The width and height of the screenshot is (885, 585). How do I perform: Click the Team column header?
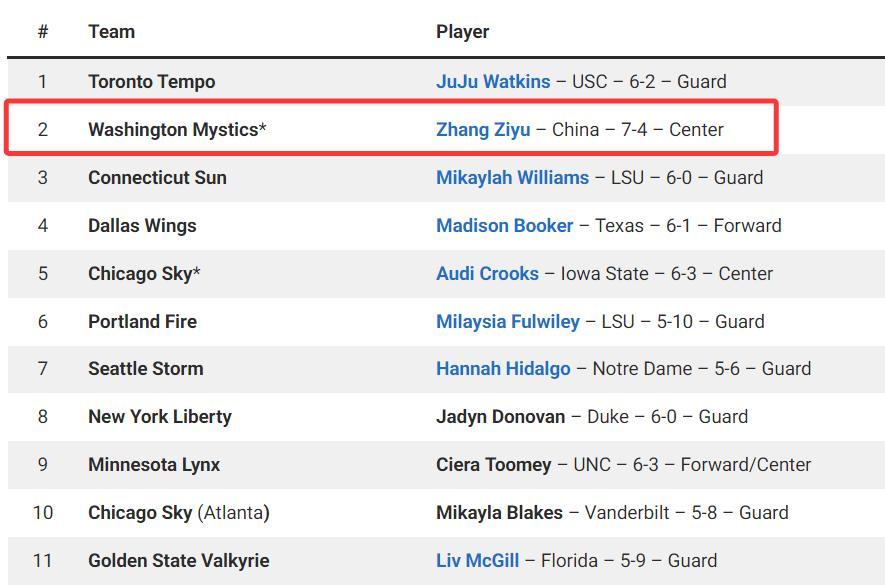click(x=111, y=32)
